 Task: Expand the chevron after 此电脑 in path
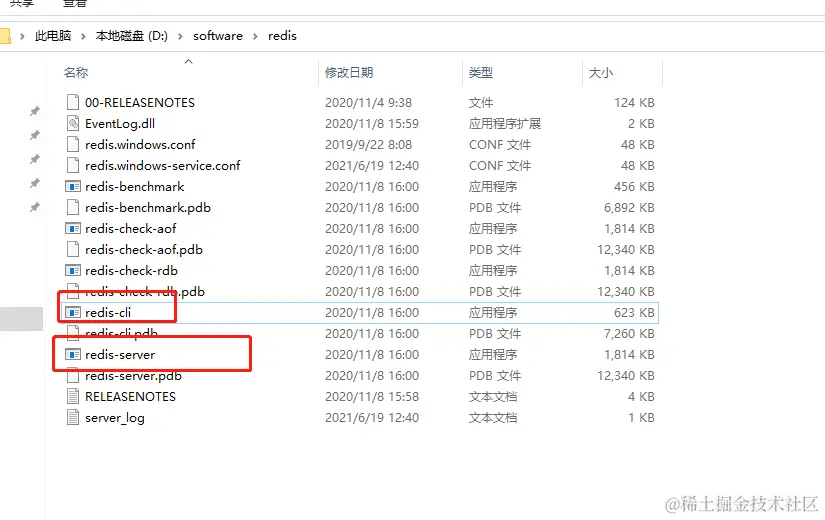tap(83, 36)
